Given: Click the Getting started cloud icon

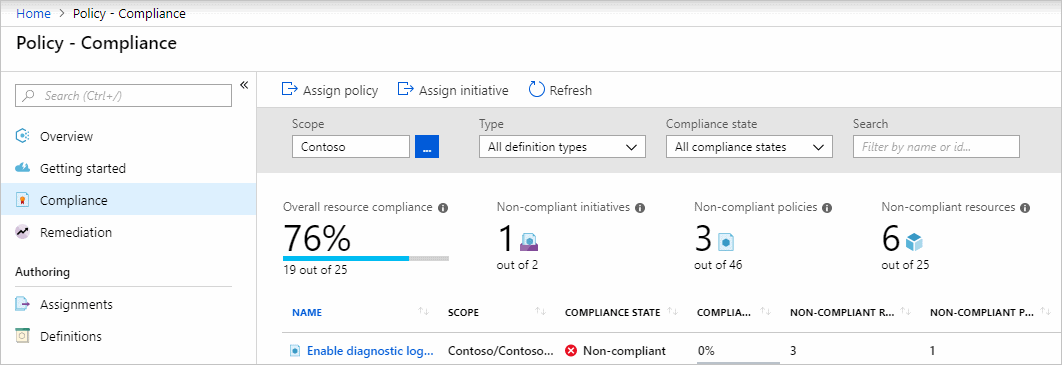Looking at the screenshot, I should [23, 168].
